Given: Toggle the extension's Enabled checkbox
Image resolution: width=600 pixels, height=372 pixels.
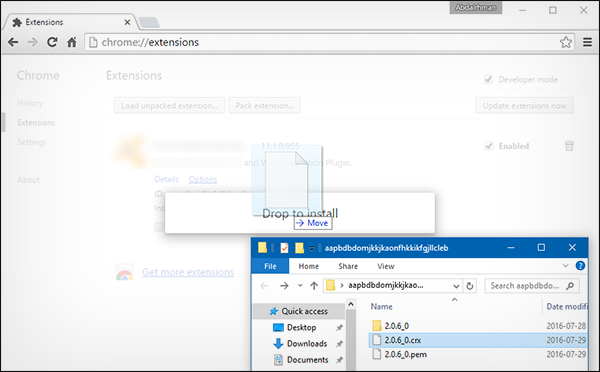Looking at the screenshot, I should click(x=489, y=146).
